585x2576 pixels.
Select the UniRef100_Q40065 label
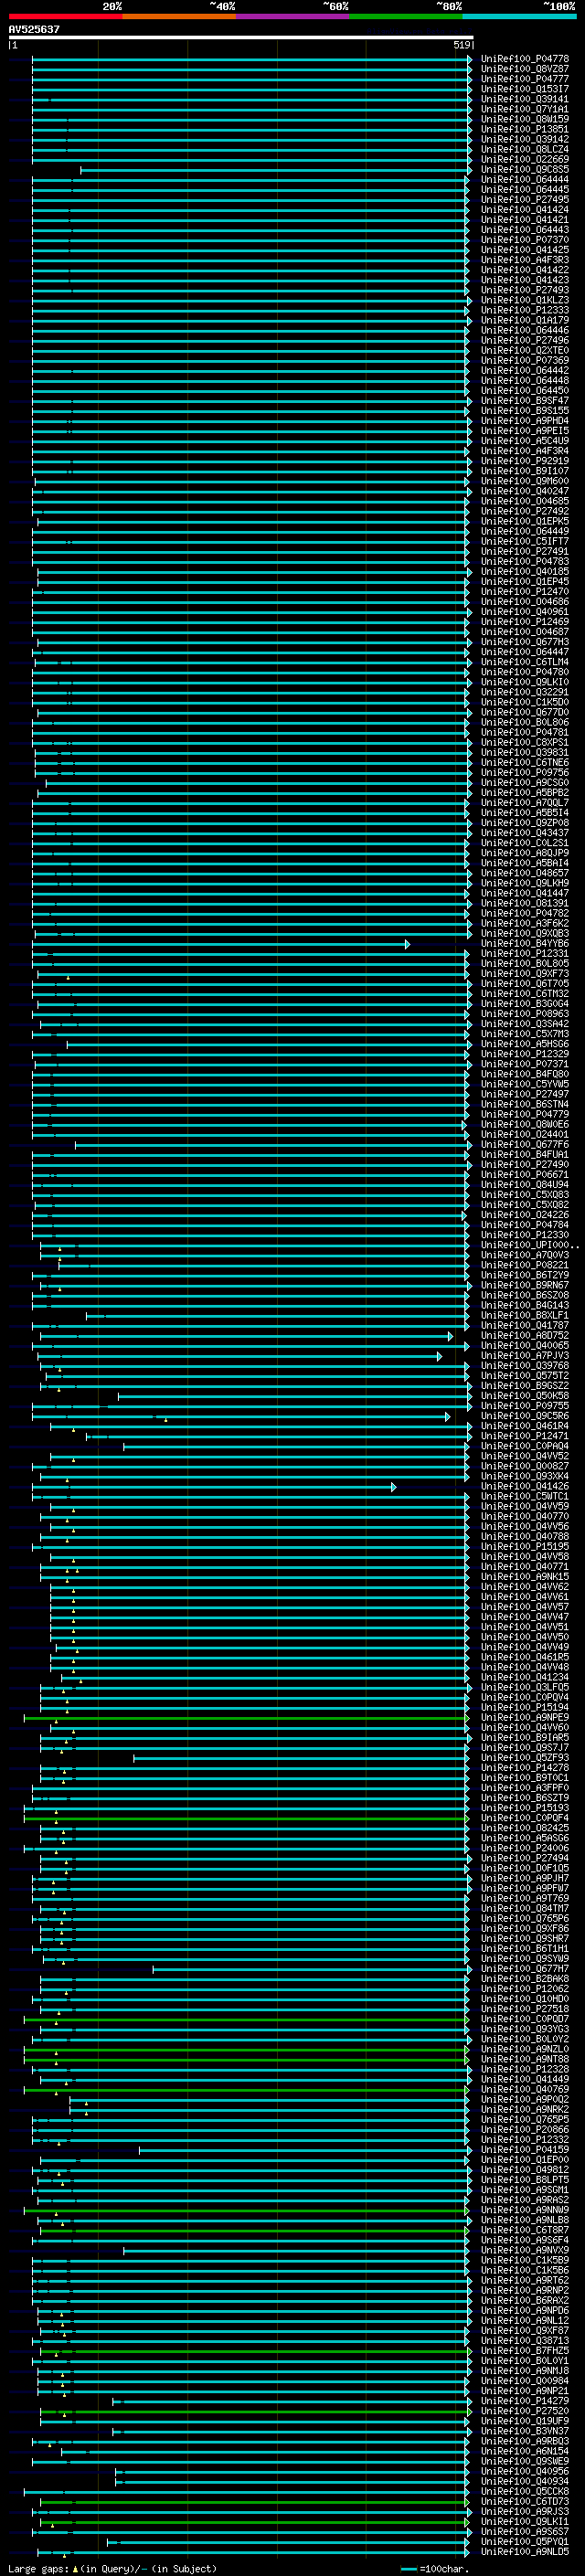pos(525,1345)
